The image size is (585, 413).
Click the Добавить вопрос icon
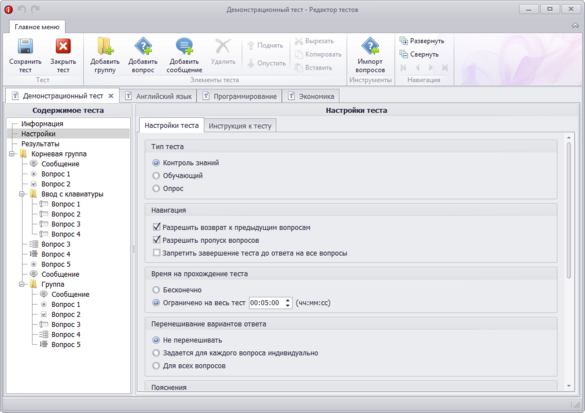[143, 47]
